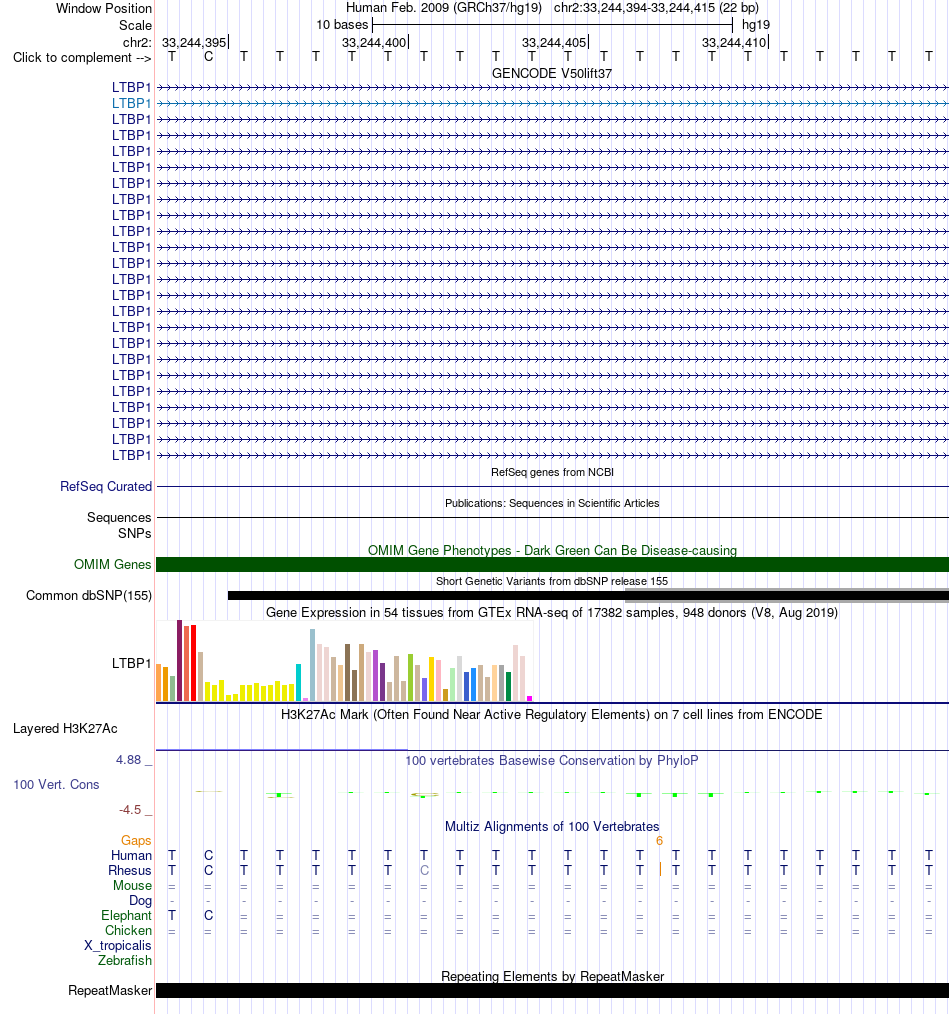Click the light-blue highlighted LTBP1 transcript label
The image size is (950, 1014).
pyautogui.click(x=131, y=103)
